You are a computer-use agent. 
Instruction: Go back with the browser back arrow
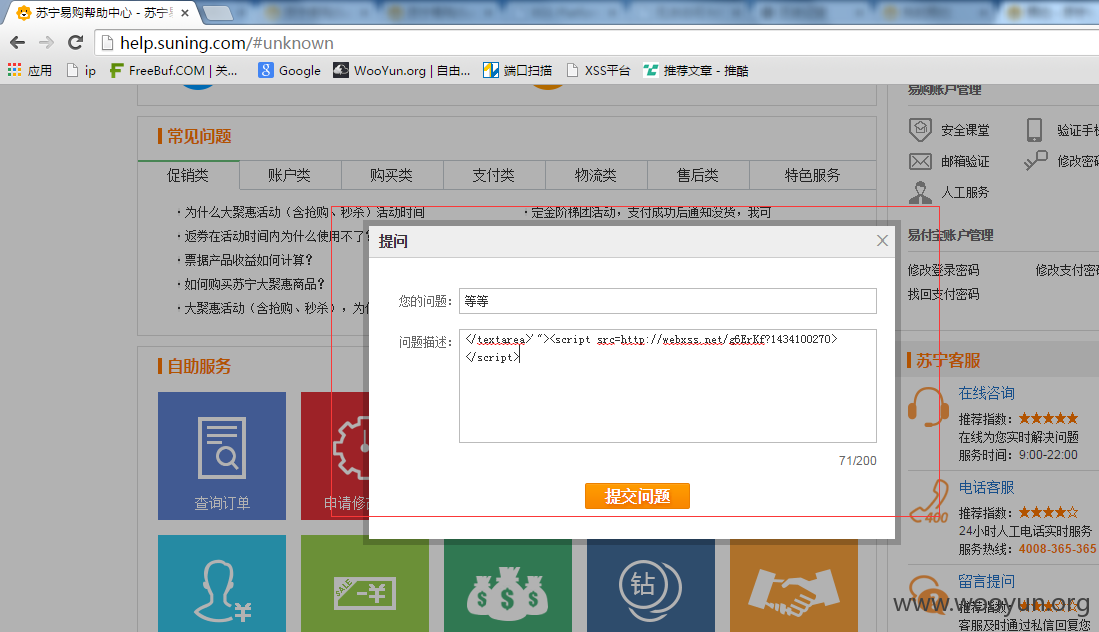coord(18,43)
